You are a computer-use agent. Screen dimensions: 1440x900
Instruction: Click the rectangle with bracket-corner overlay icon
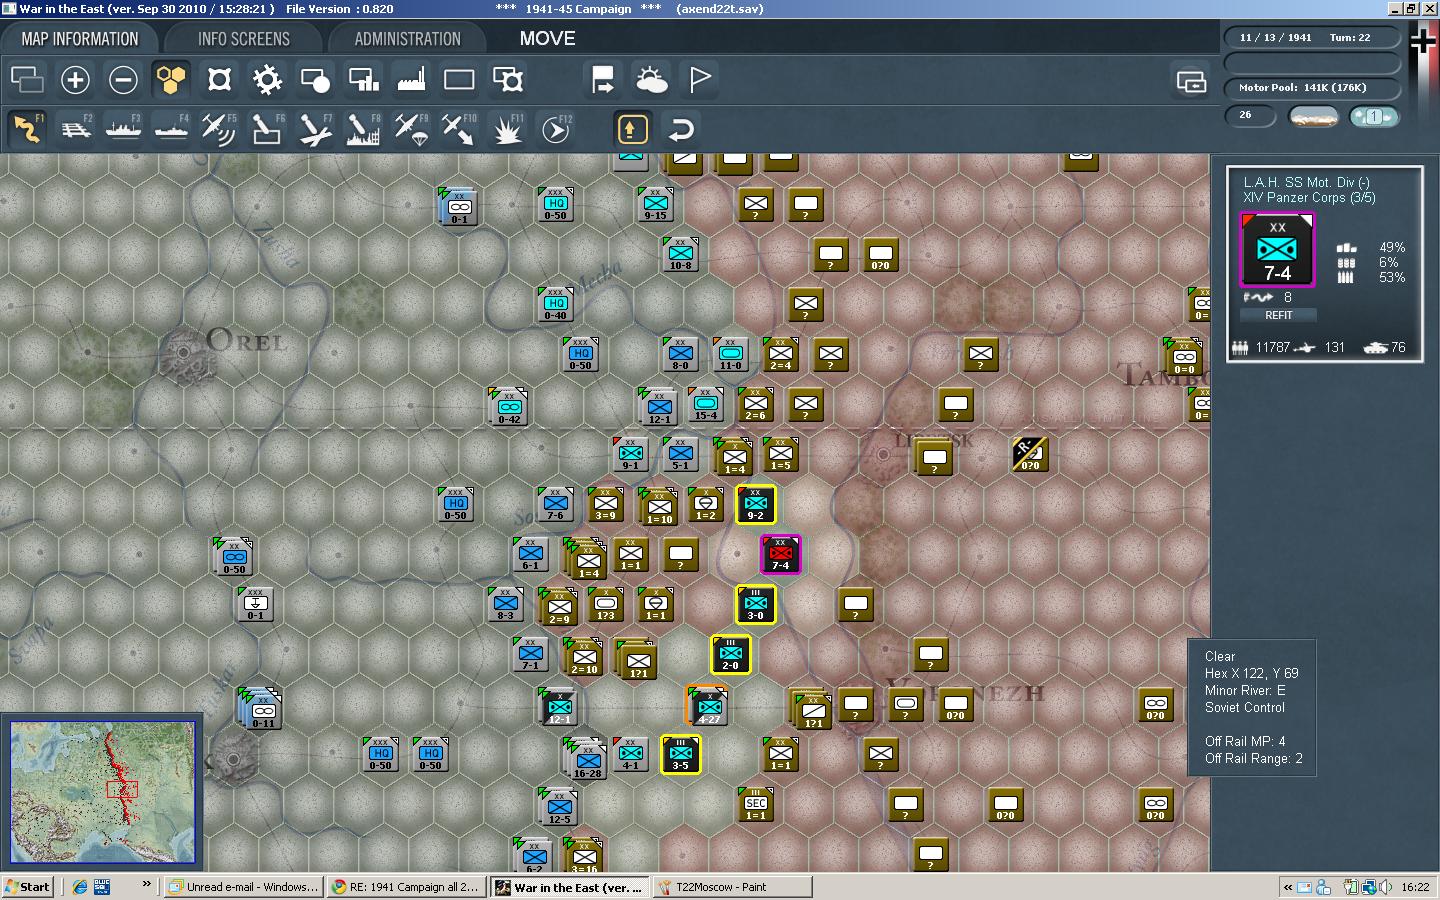click(507, 79)
